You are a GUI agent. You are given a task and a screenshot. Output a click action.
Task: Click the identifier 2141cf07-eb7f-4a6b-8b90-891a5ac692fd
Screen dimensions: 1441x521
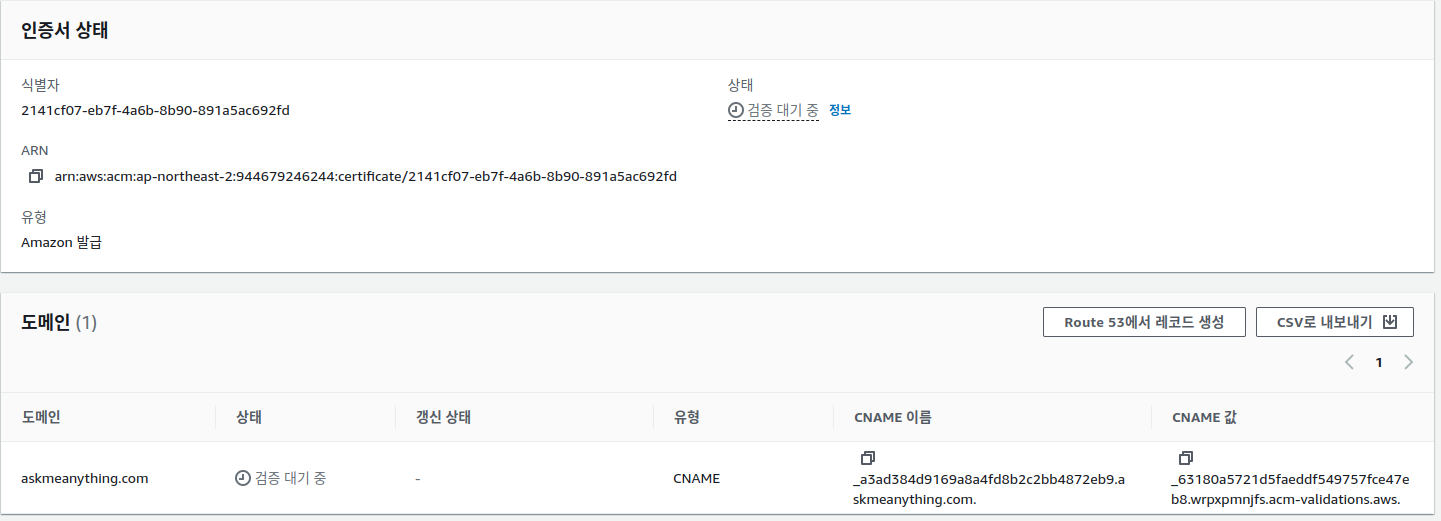(x=155, y=110)
